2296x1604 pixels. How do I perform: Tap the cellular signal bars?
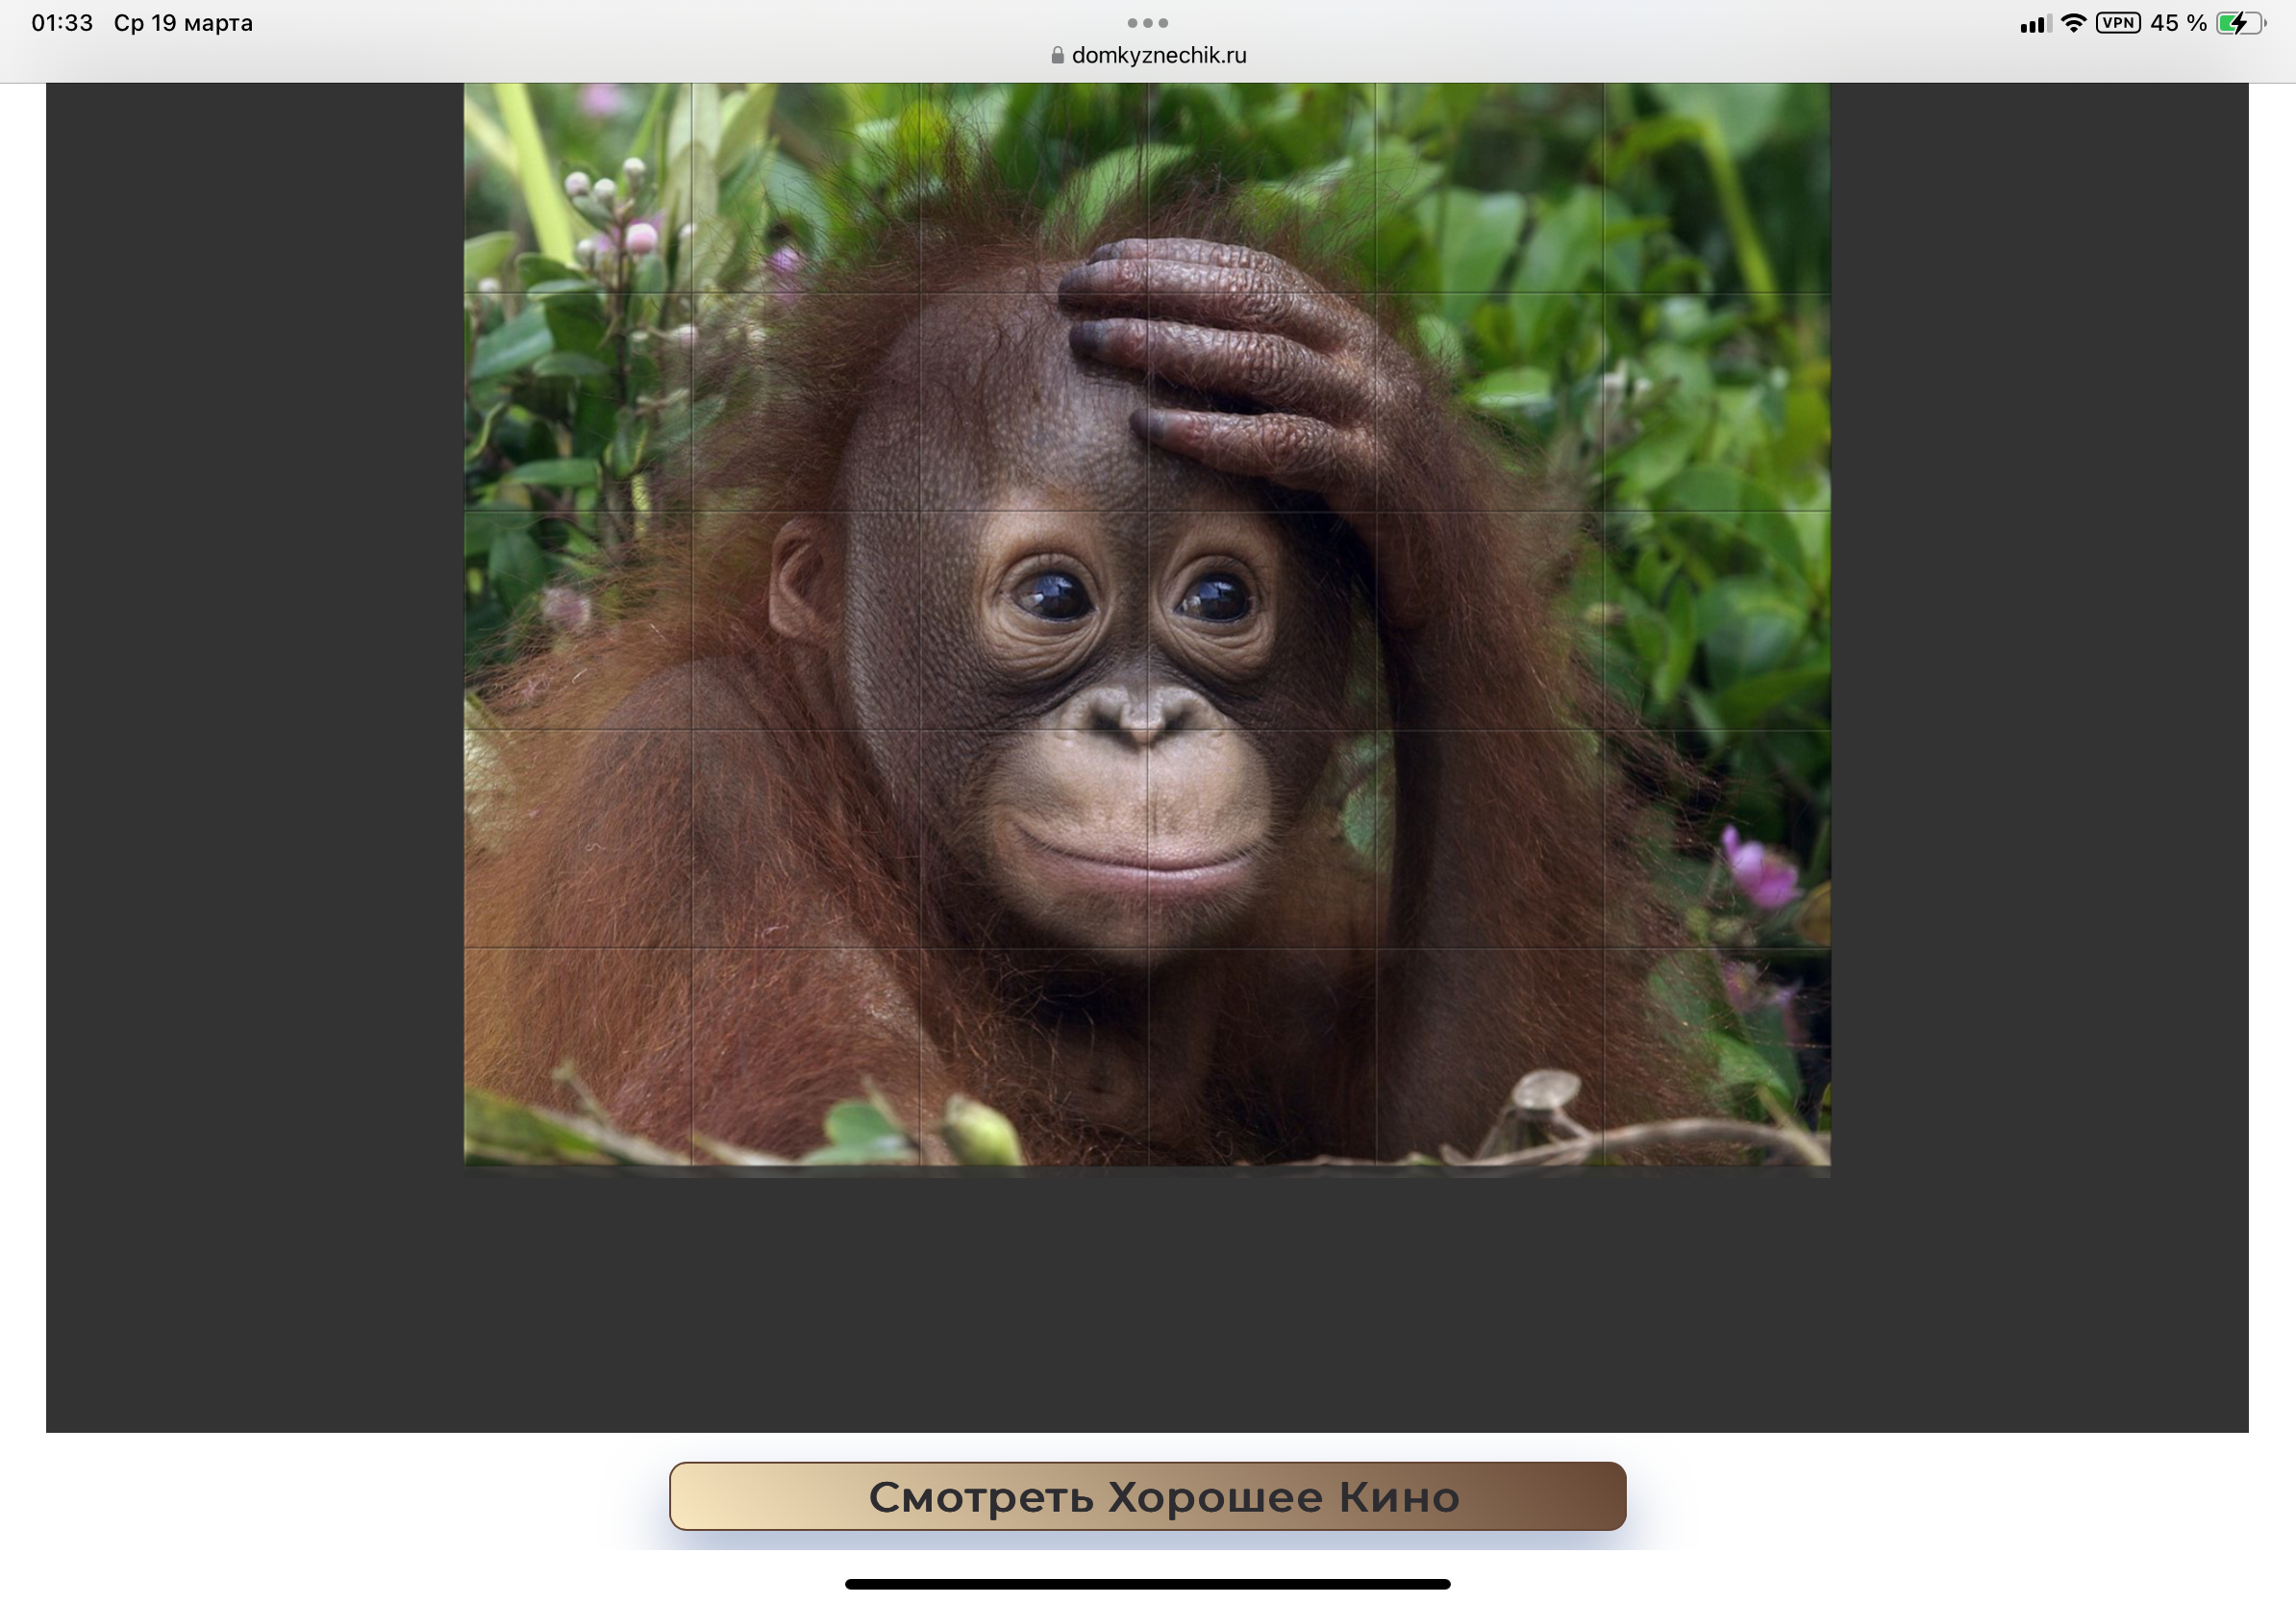coord(2036,24)
